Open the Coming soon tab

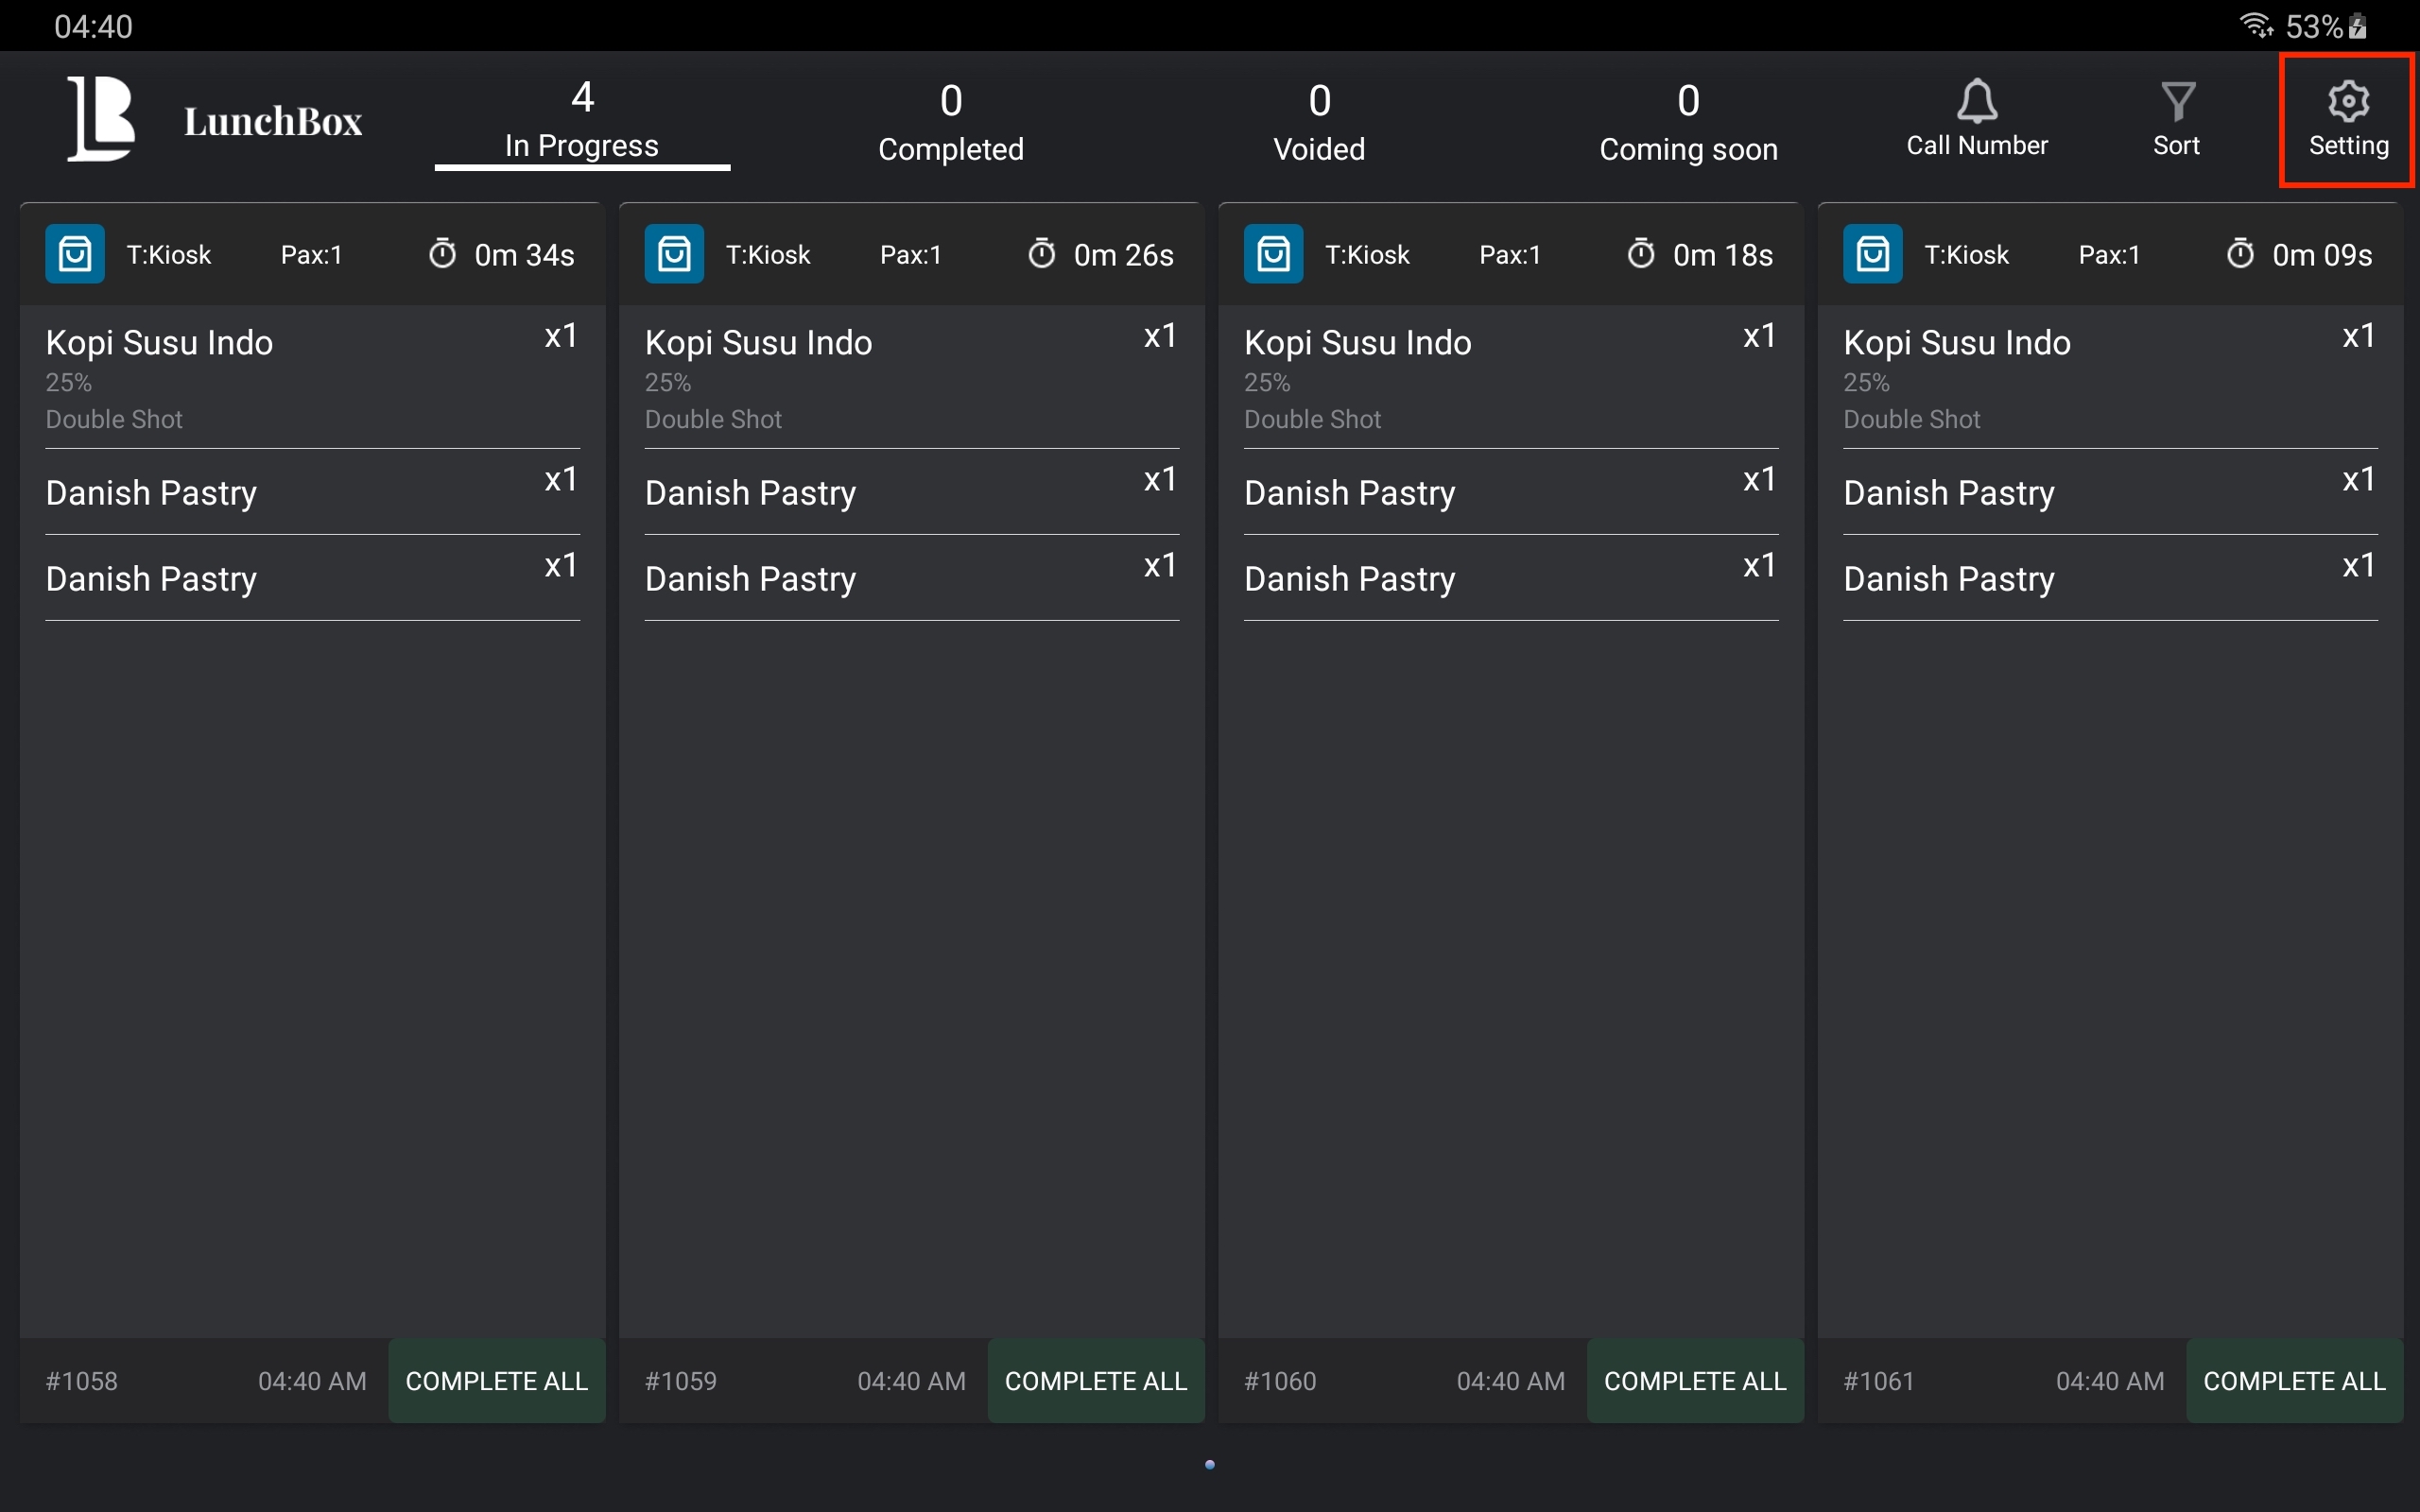coord(1688,122)
